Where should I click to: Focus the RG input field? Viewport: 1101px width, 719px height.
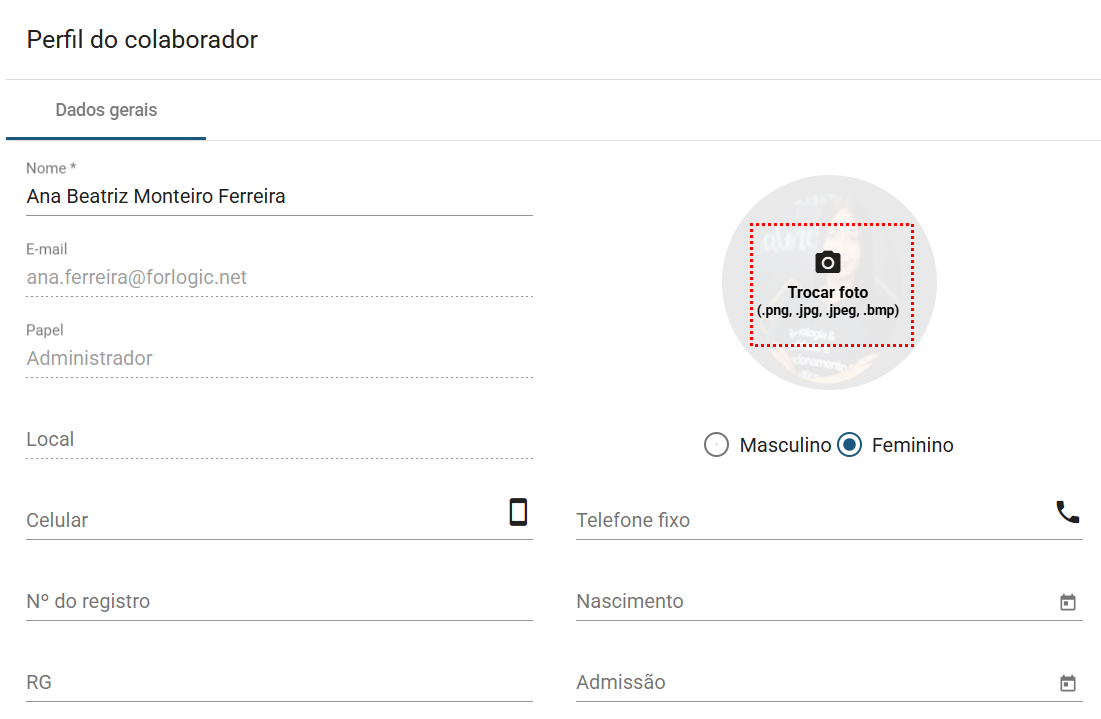pos(278,683)
